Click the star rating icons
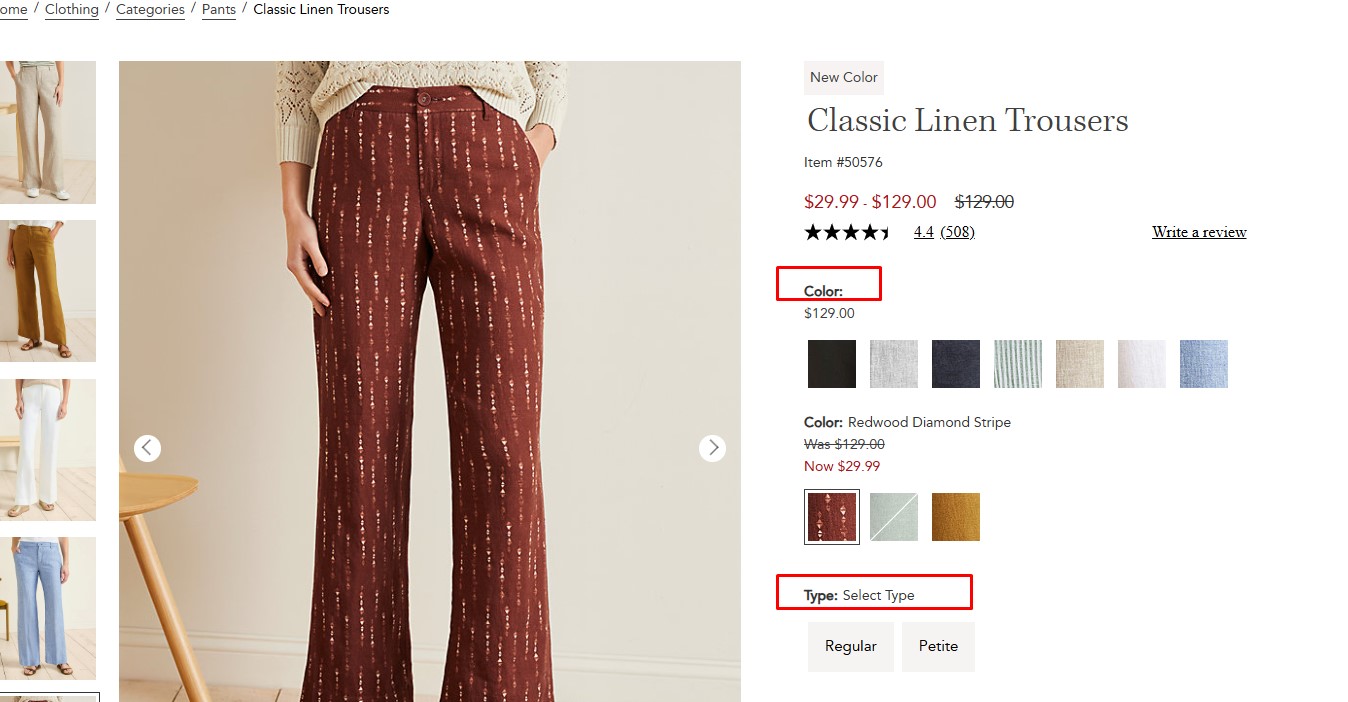This screenshot has height=702, width=1348. coord(847,233)
